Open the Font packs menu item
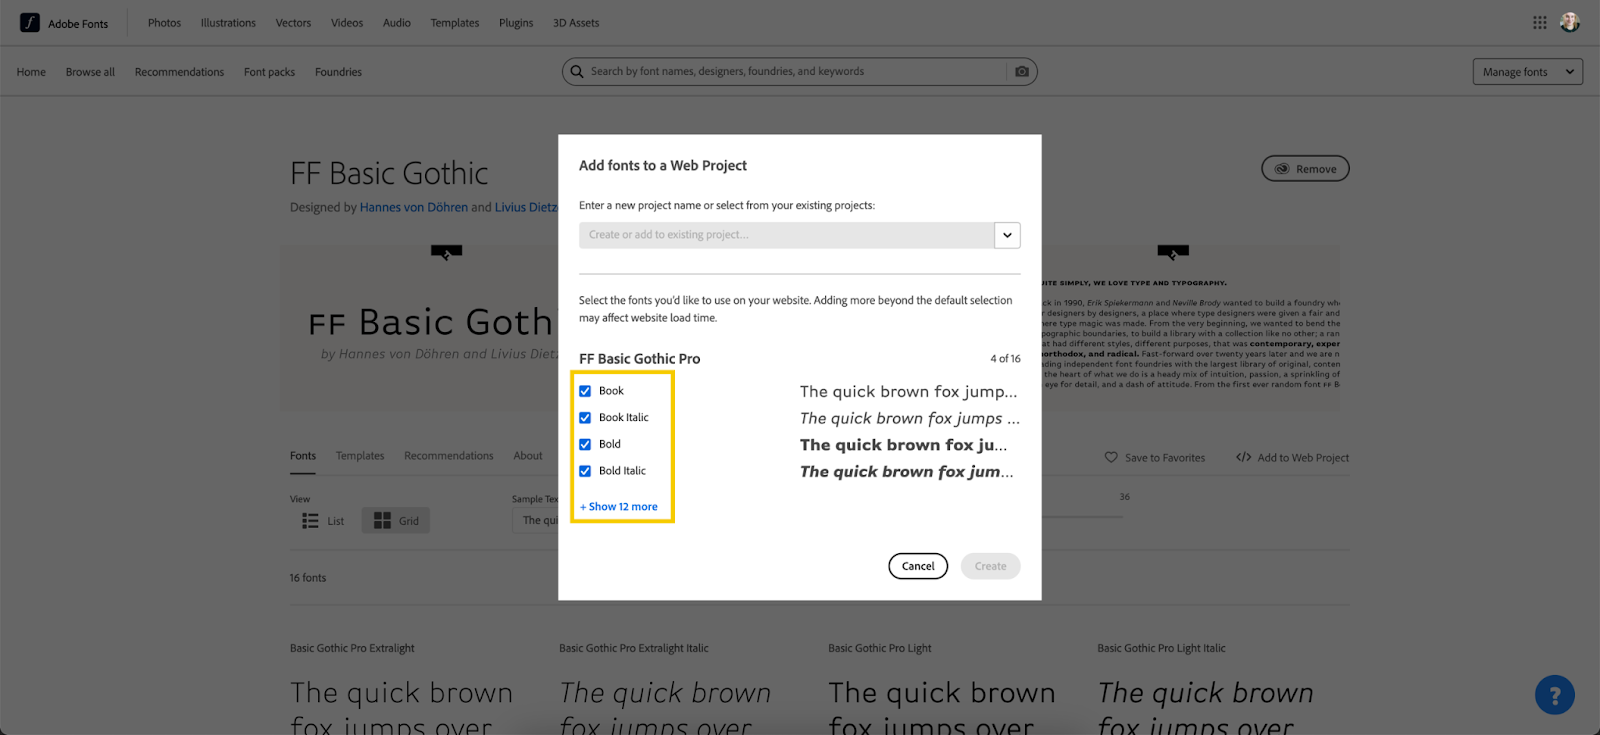The height and width of the screenshot is (735, 1600). (269, 72)
